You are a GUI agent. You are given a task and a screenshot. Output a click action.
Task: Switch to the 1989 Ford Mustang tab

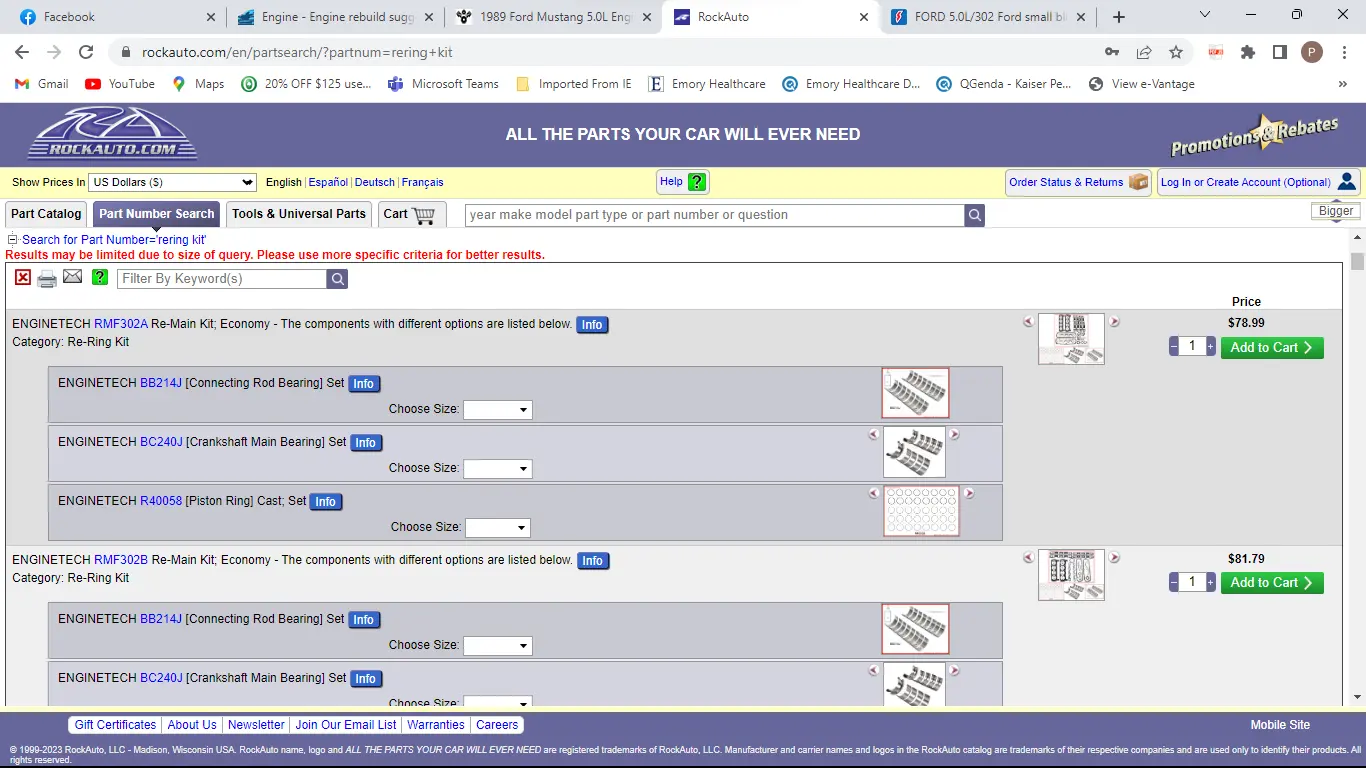(x=553, y=17)
